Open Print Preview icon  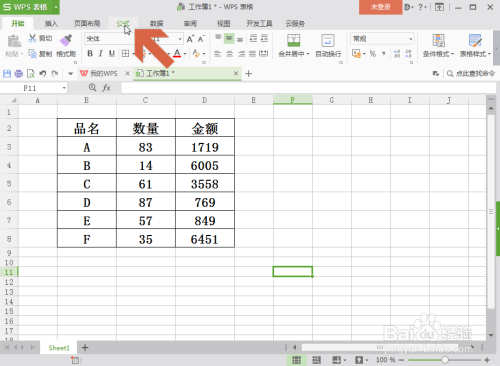[x=30, y=73]
